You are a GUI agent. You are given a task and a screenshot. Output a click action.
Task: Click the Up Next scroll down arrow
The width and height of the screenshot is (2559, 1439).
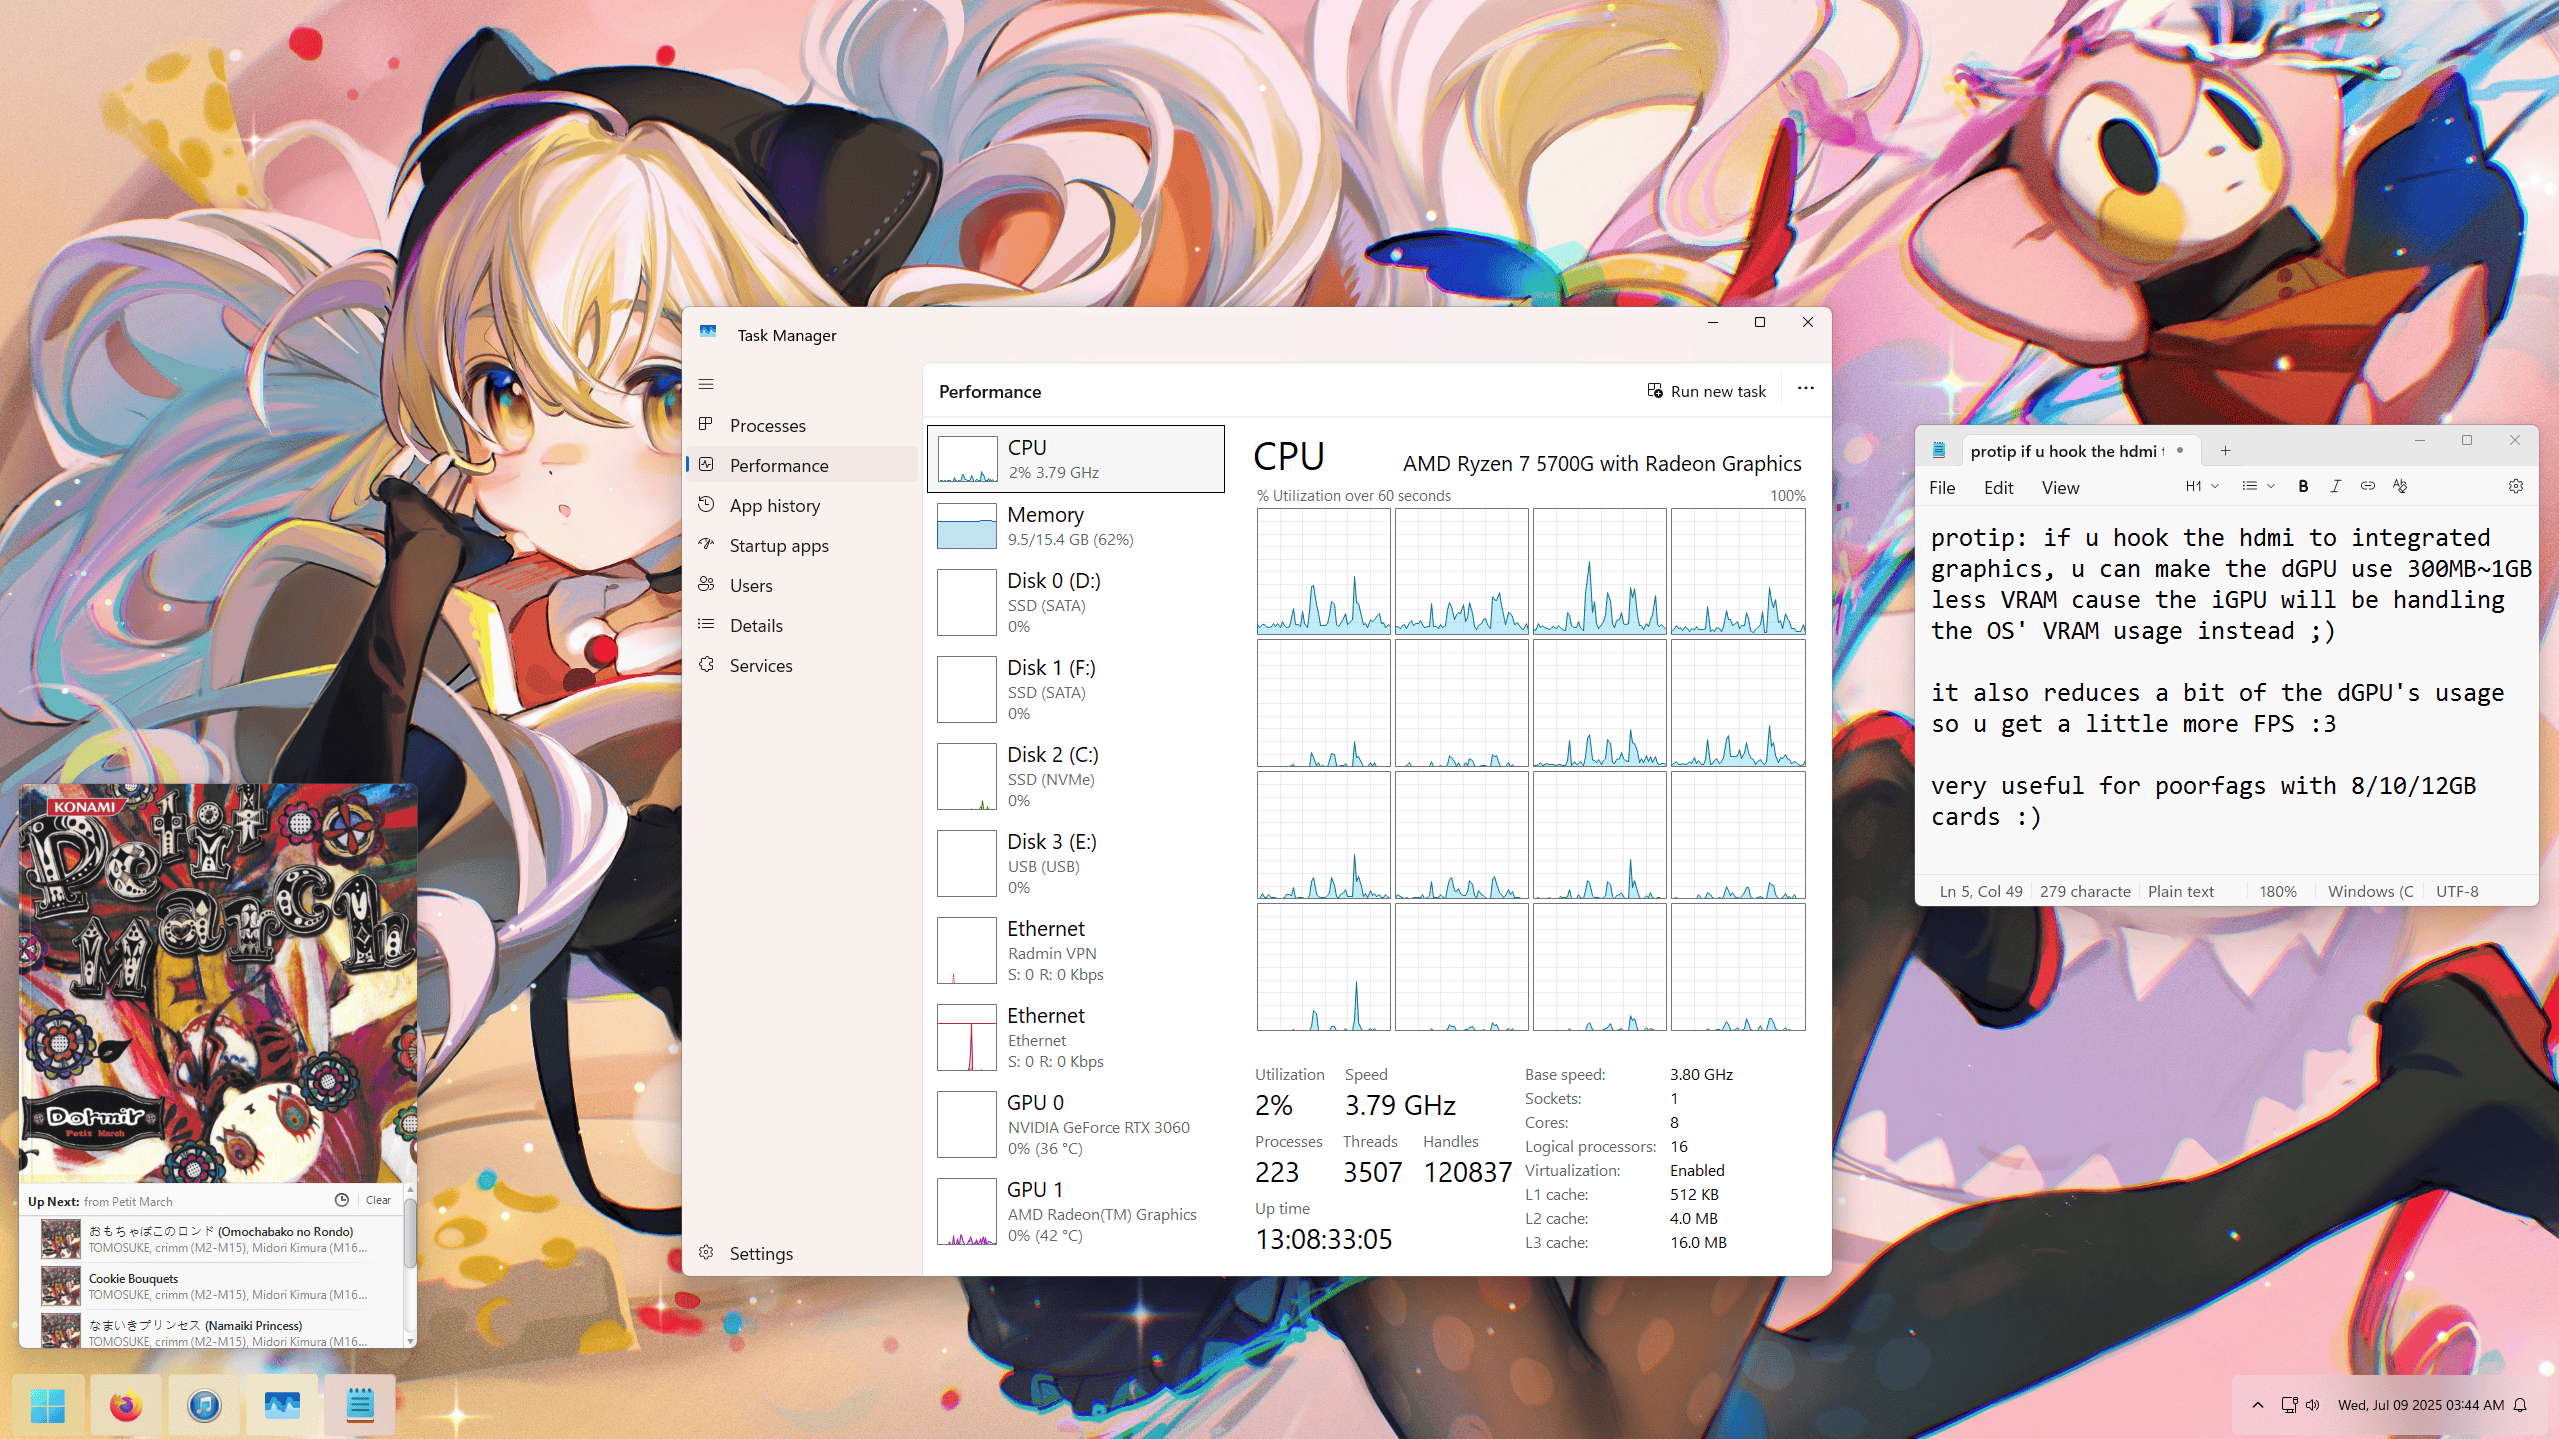410,1341
